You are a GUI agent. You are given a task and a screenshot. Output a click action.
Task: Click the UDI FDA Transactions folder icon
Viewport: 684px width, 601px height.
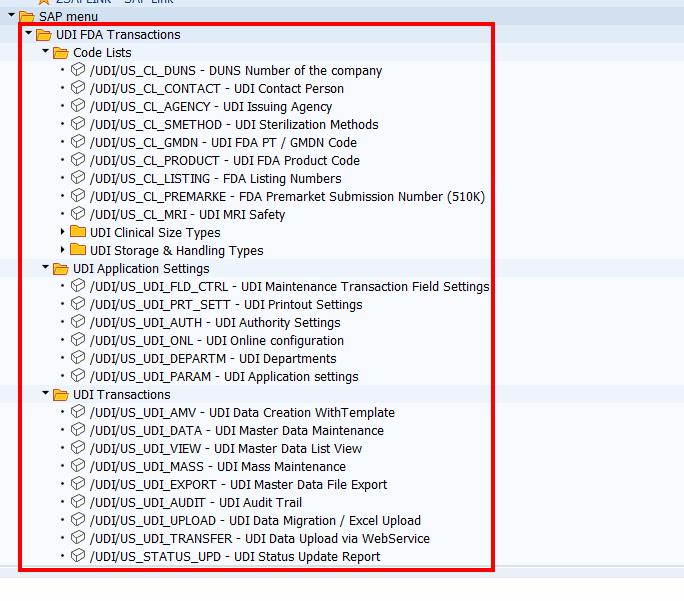click(x=44, y=34)
